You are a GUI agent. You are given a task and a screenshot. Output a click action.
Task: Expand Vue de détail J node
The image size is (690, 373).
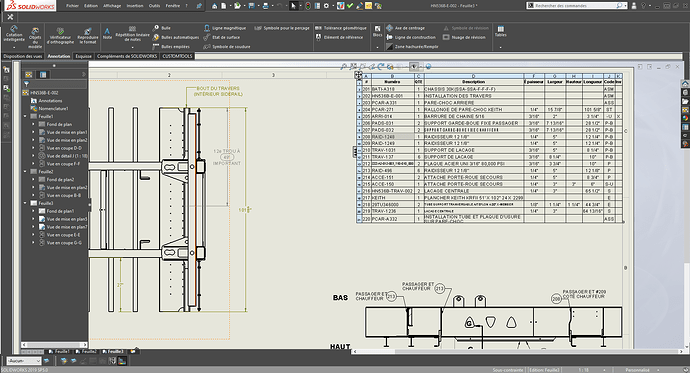[33, 156]
